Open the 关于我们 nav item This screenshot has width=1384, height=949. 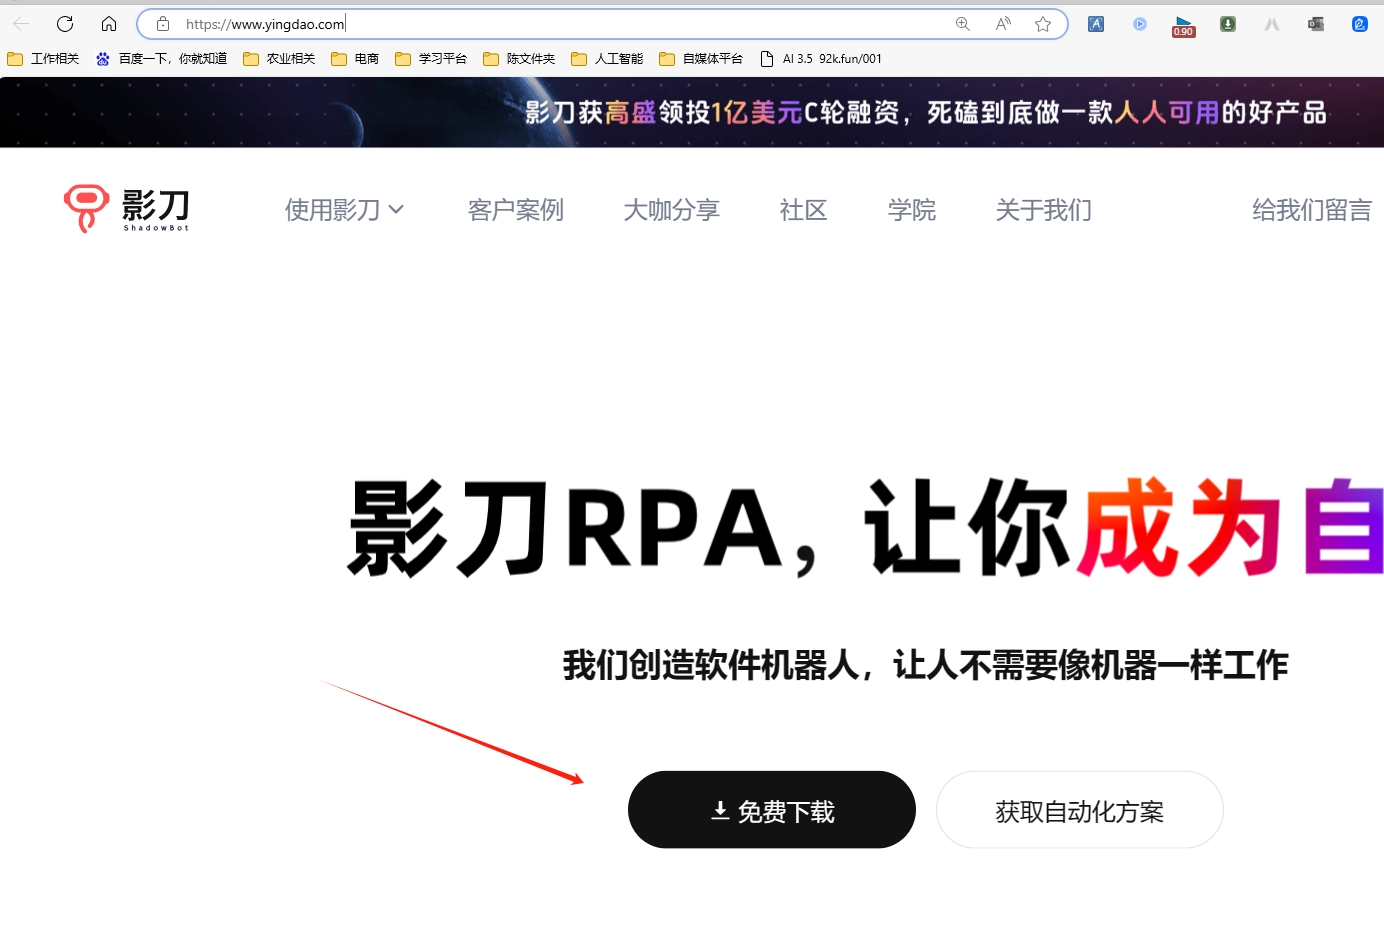(x=1044, y=210)
